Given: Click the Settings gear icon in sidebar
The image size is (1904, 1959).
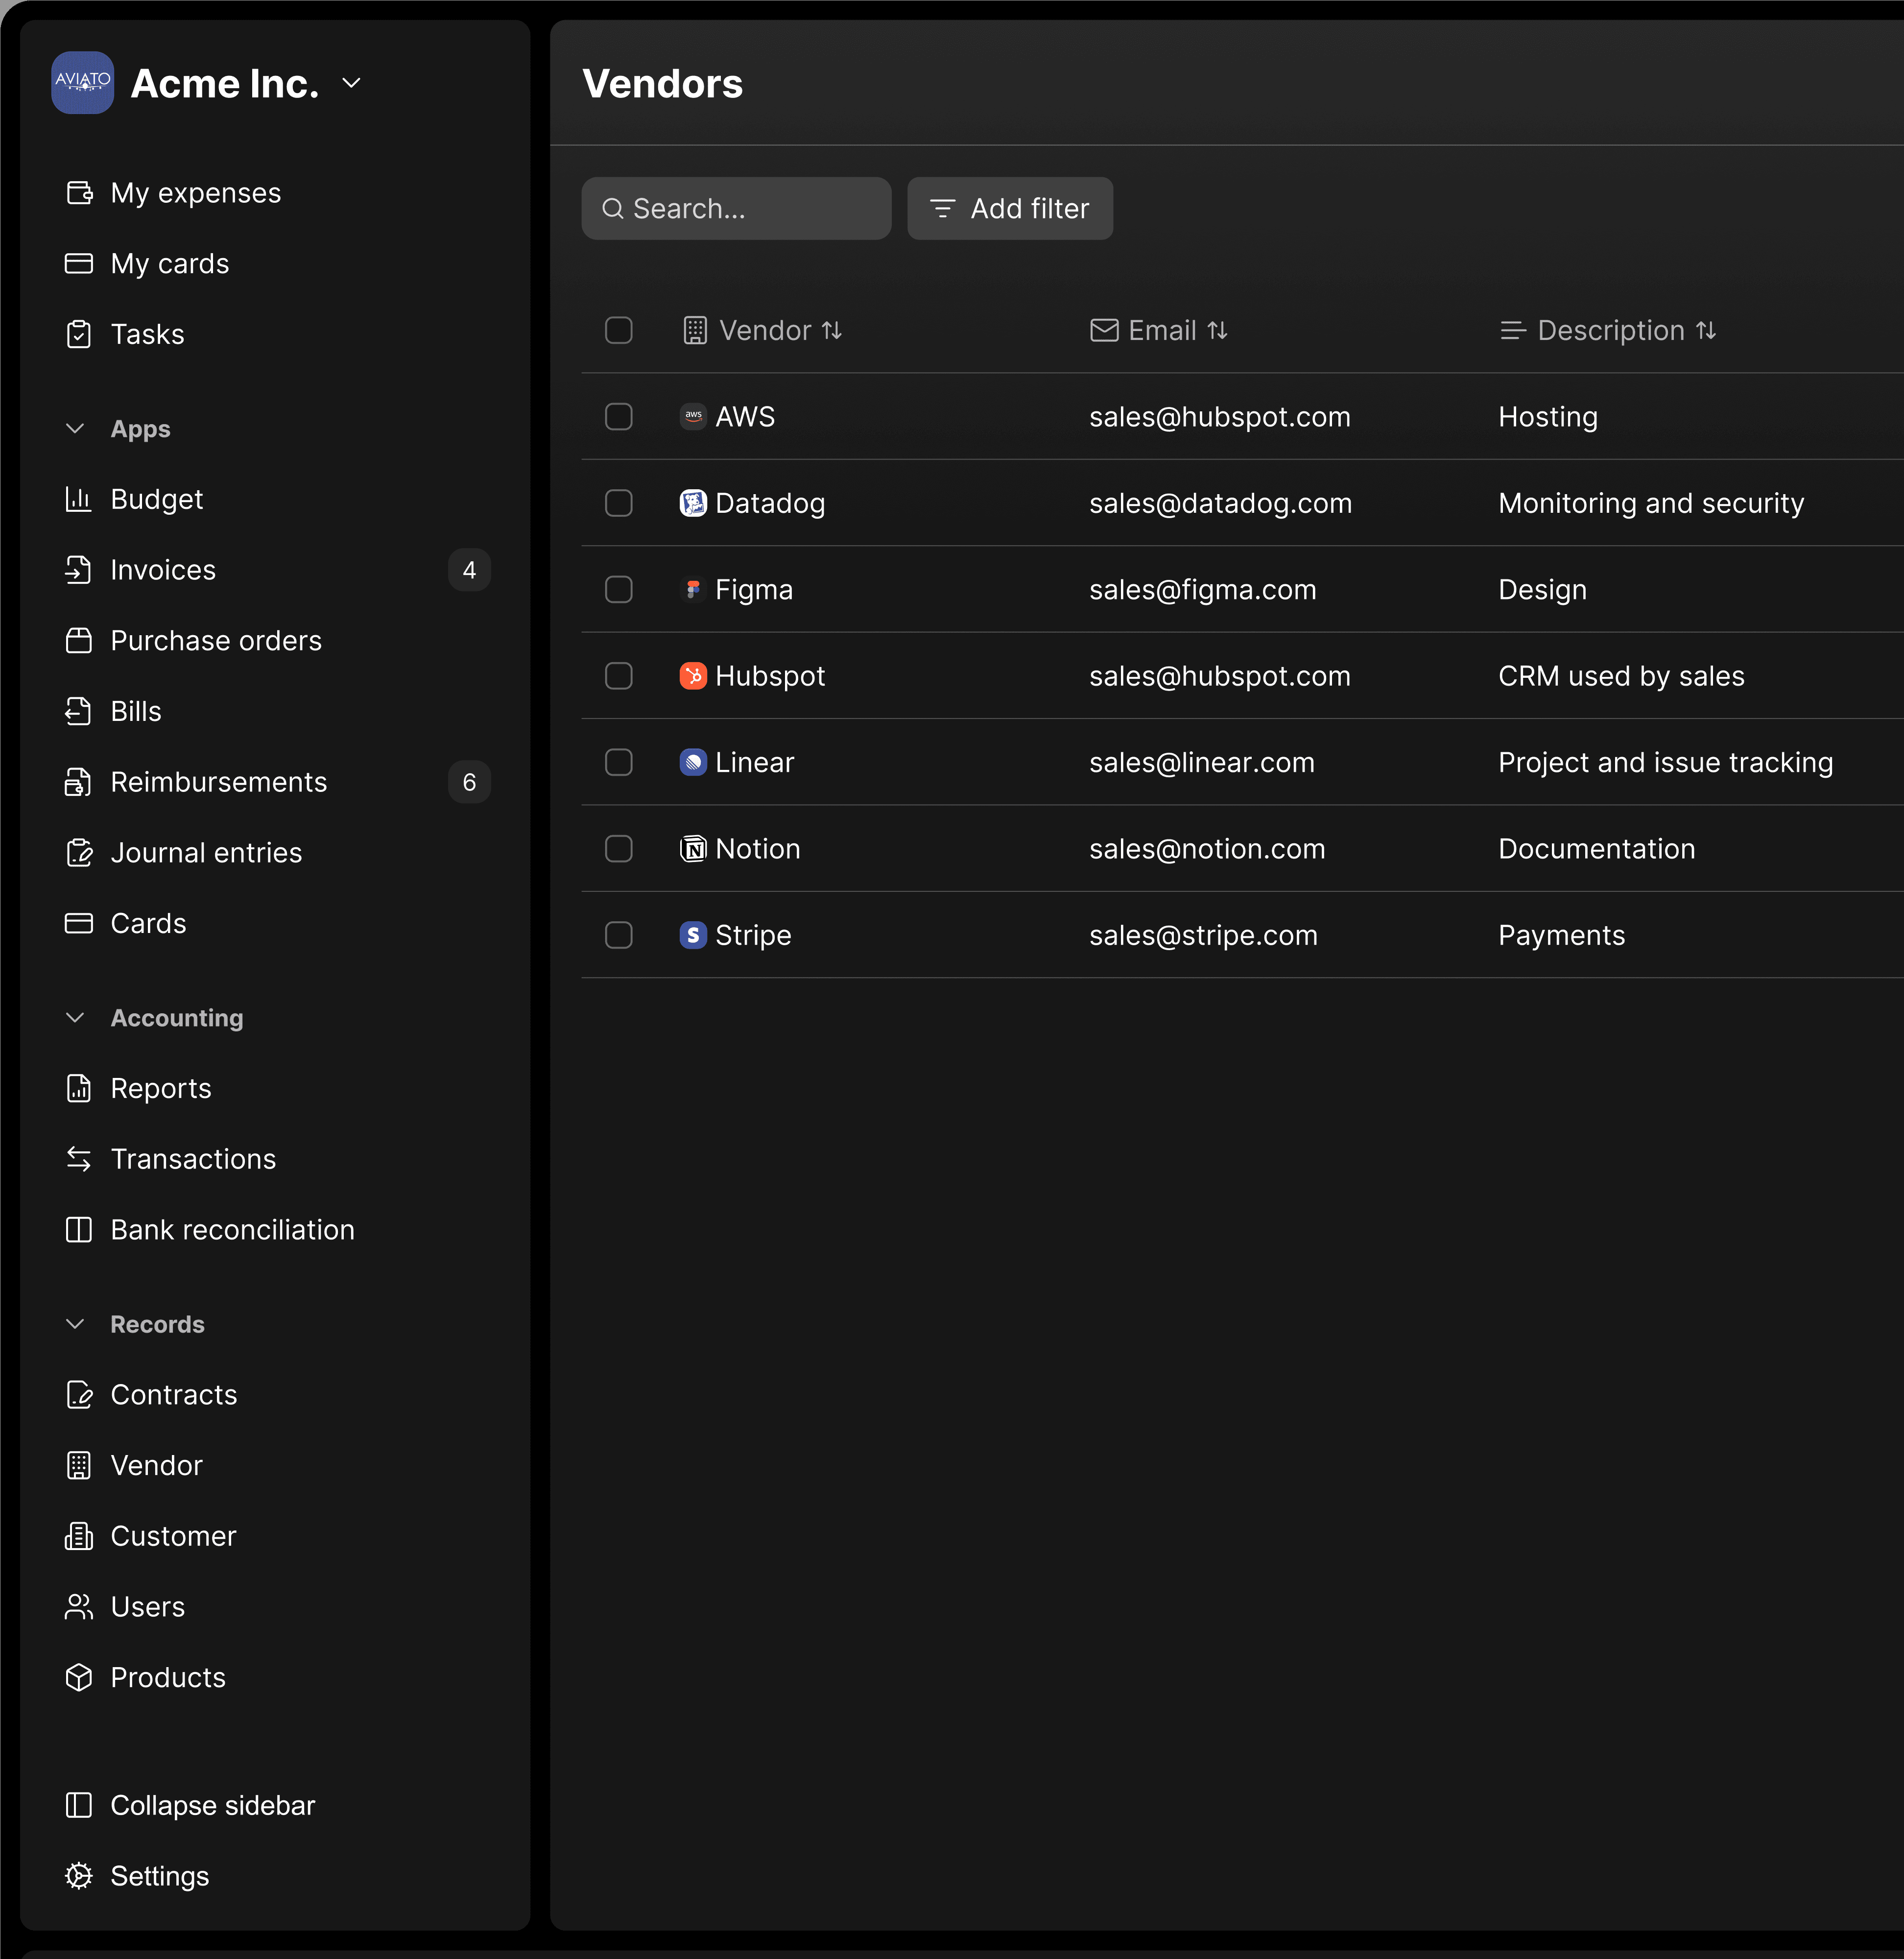Looking at the screenshot, I should click(x=79, y=1876).
